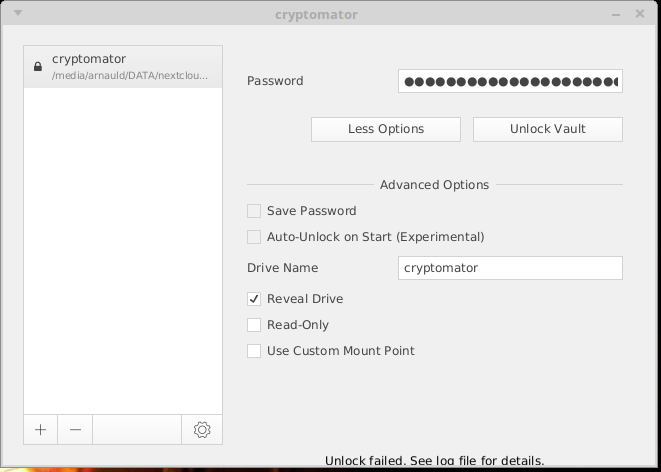The width and height of the screenshot is (661, 472).
Task: Toggle Auto-Unlock on Start (Experimental)
Action: point(254,237)
